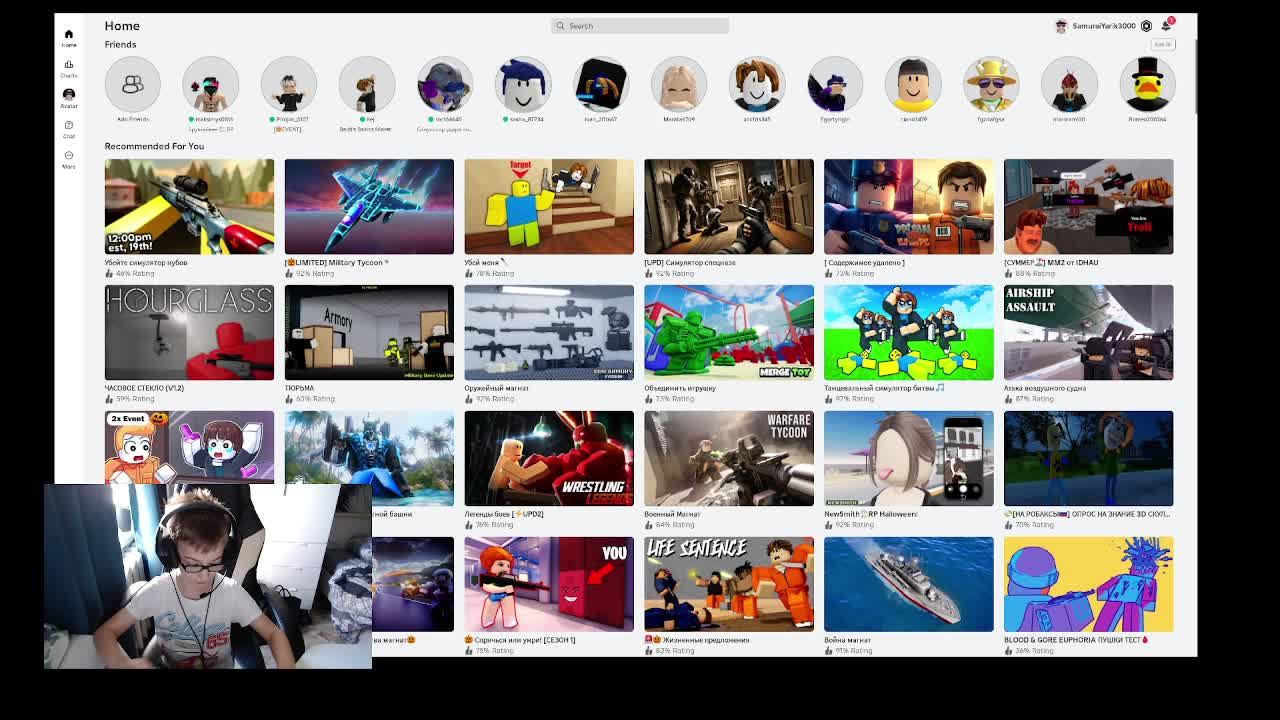The width and height of the screenshot is (1280, 720).
Task: Open the More sidebar menu
Action: click(x=69, y=159)
